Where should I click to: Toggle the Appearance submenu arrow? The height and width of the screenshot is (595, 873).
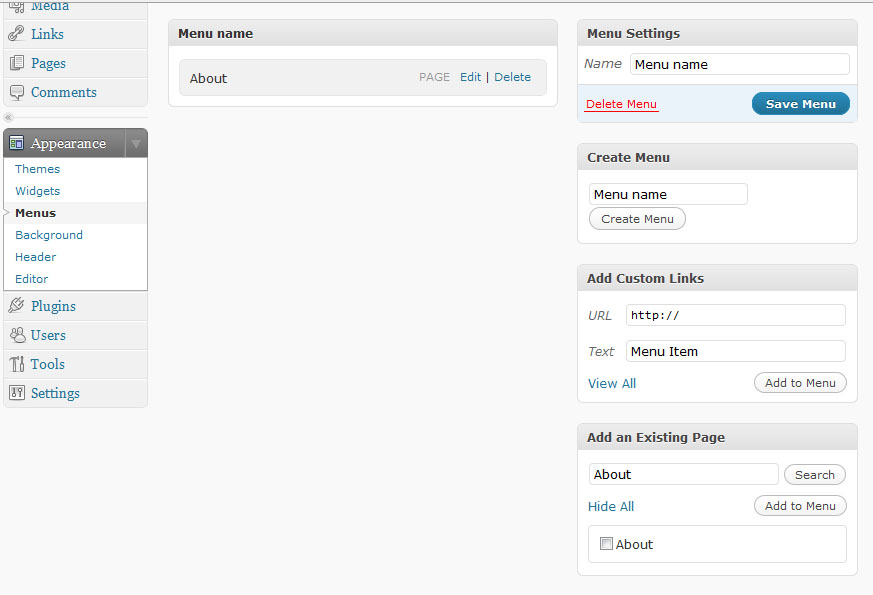[x=136, y=144]
